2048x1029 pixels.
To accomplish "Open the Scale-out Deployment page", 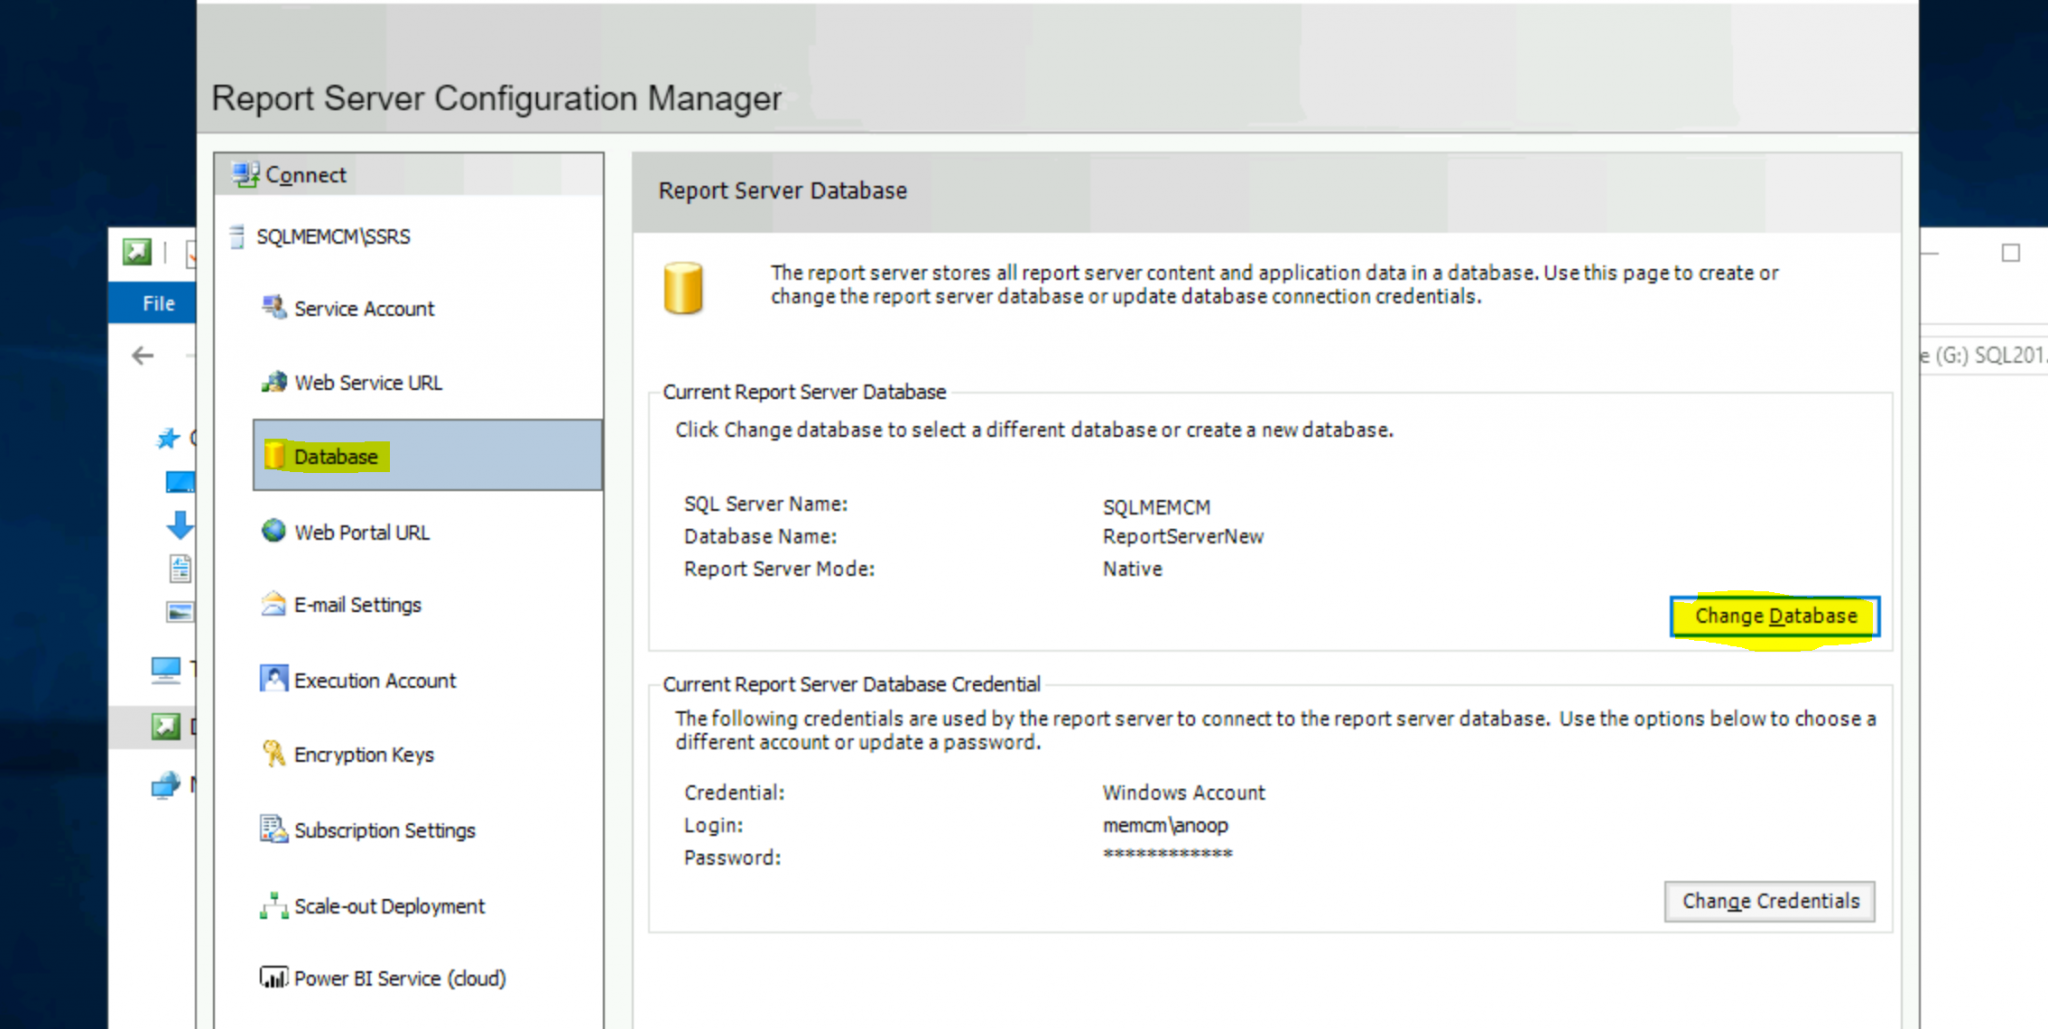I will [x=389, y=906].
